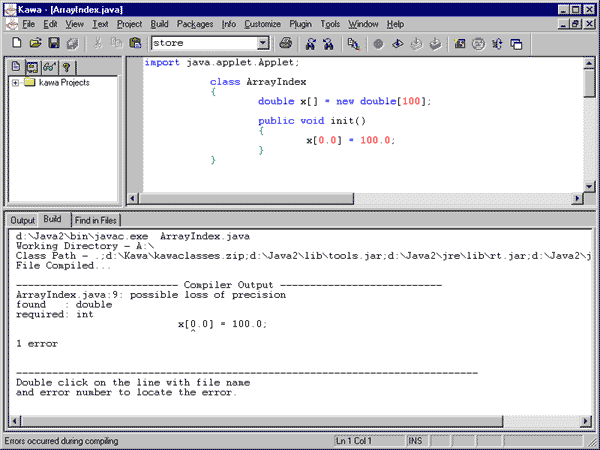Switch to the Output tab
Image resolution: width=600 pixels, height=450 pixels.
coord(22,220)
